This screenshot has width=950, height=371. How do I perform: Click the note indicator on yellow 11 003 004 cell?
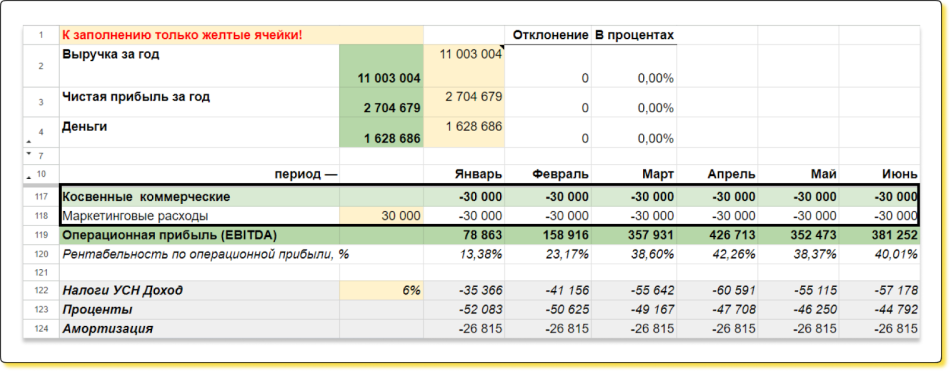(502, 47)
